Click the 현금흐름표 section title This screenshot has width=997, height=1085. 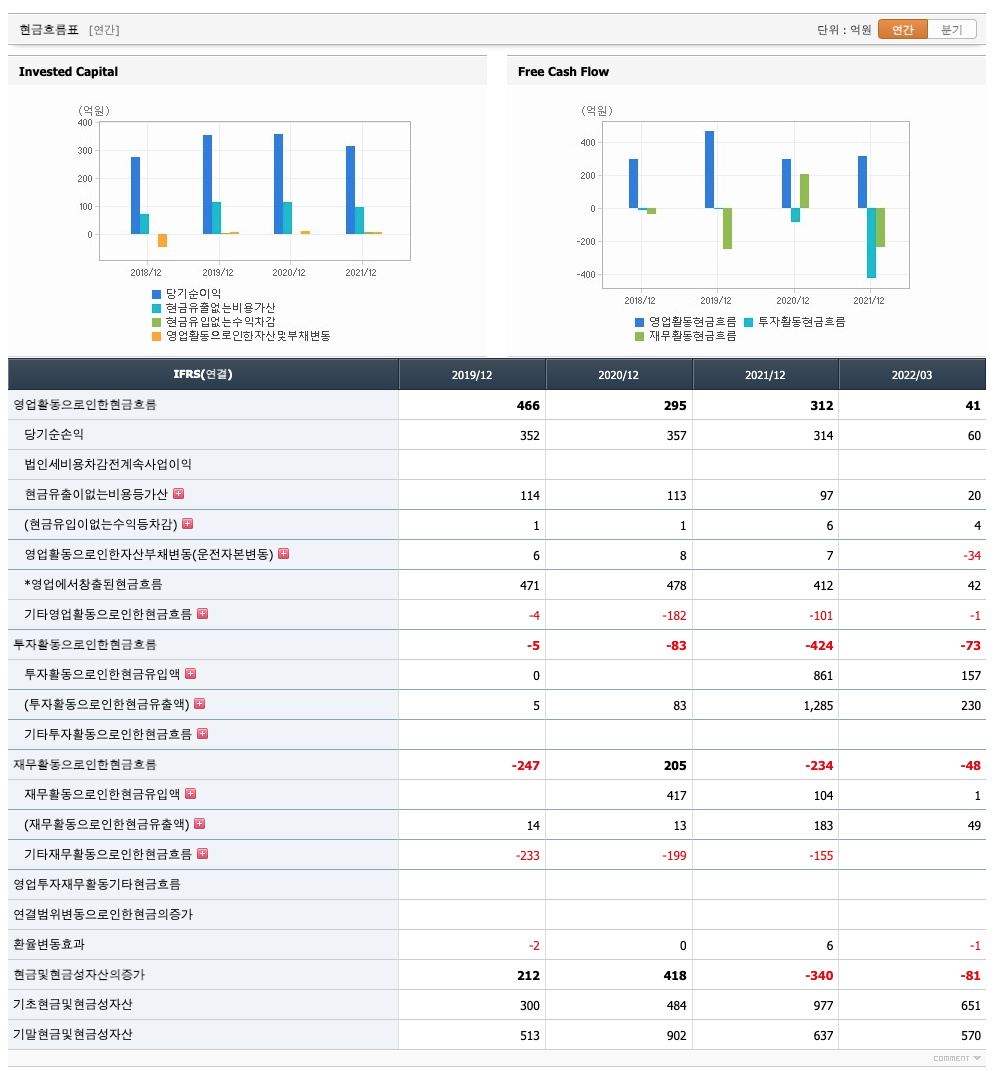[49, 29]
